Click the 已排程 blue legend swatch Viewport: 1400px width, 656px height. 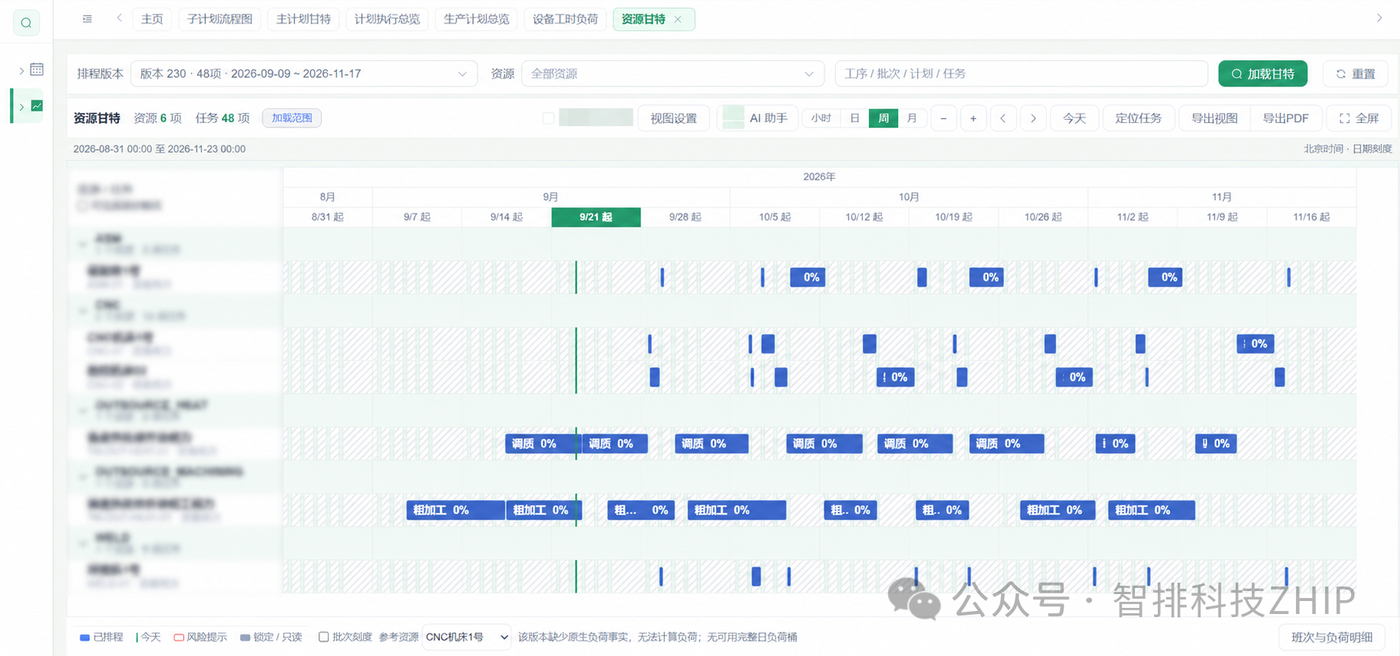tap(85, 637)
